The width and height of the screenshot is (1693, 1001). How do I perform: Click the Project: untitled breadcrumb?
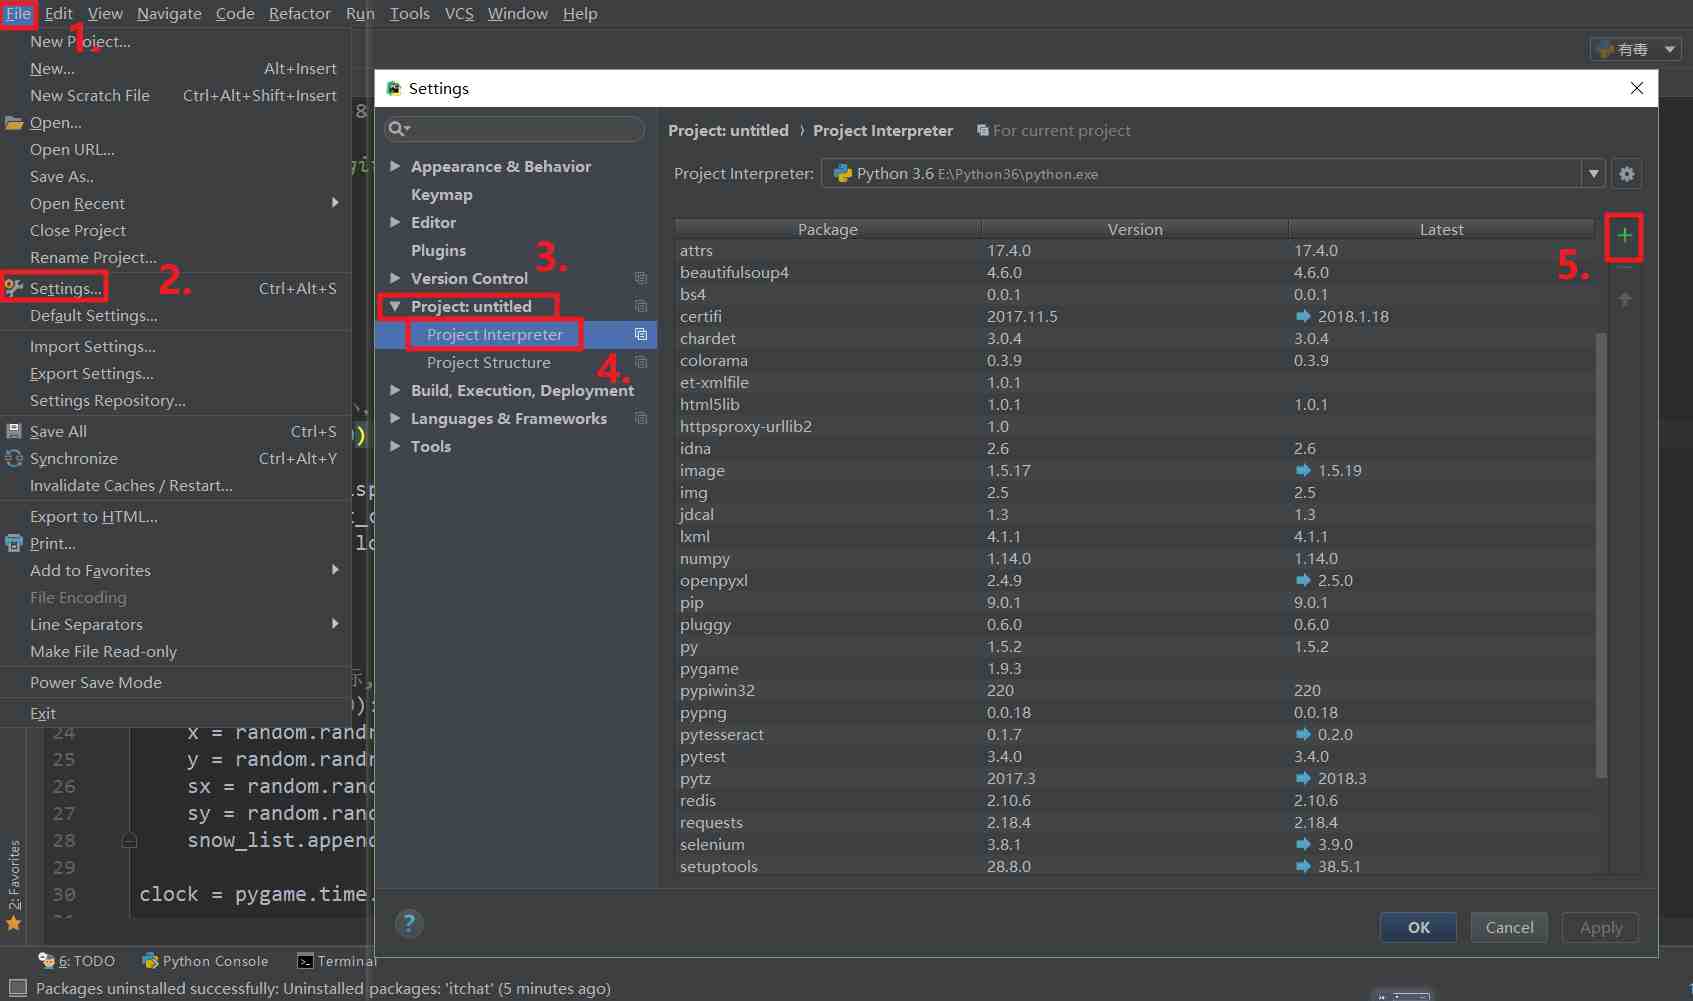[728, 130]
